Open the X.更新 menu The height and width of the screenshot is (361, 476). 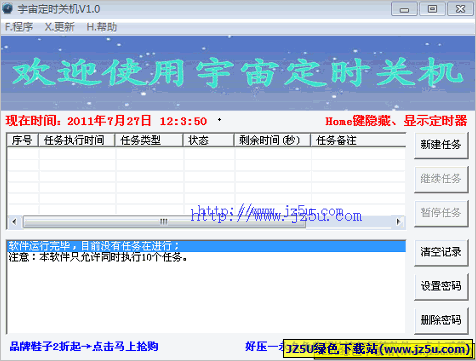click(x=60, y=27)
